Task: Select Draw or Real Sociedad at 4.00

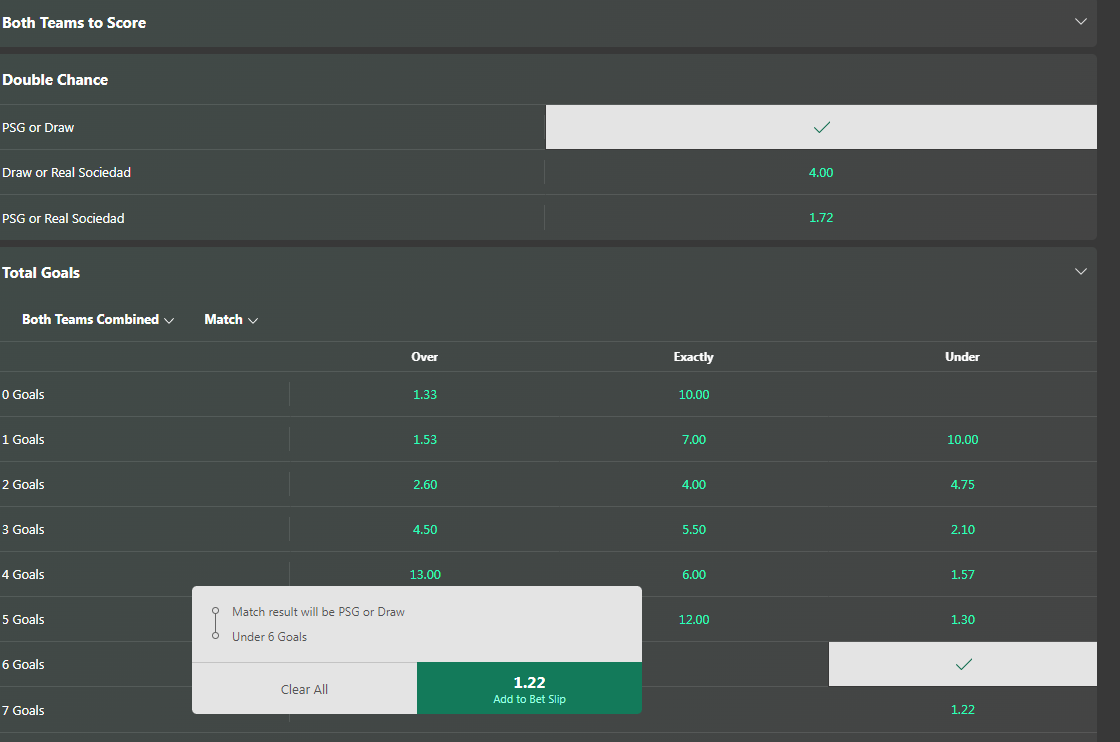Action: coord(820,173)
